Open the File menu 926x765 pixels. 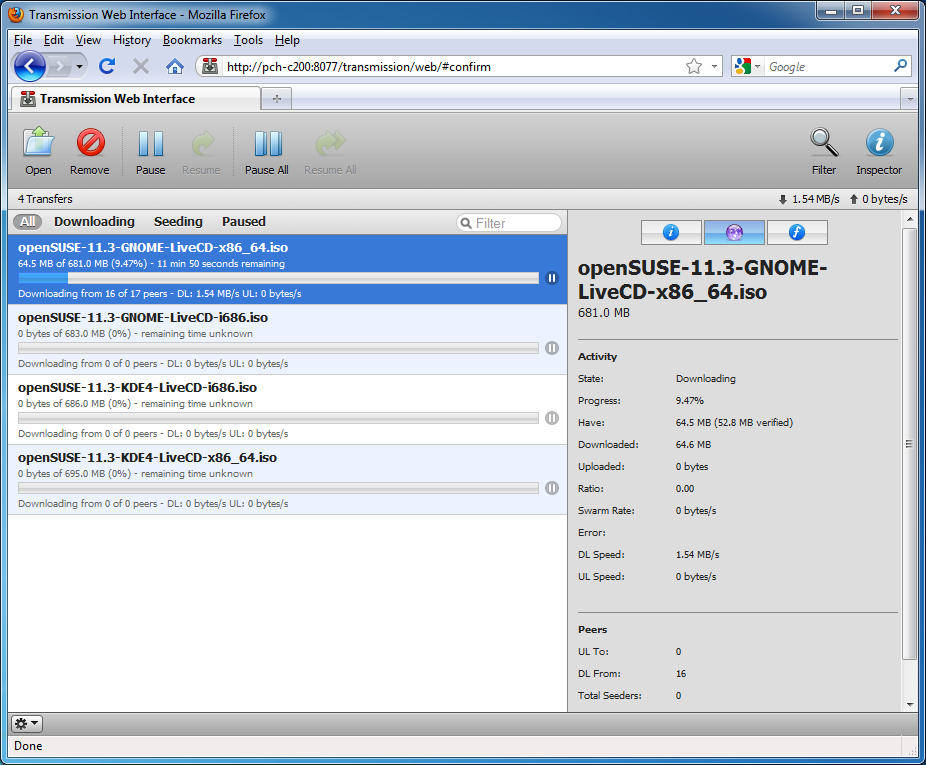(x=22, y=40)
